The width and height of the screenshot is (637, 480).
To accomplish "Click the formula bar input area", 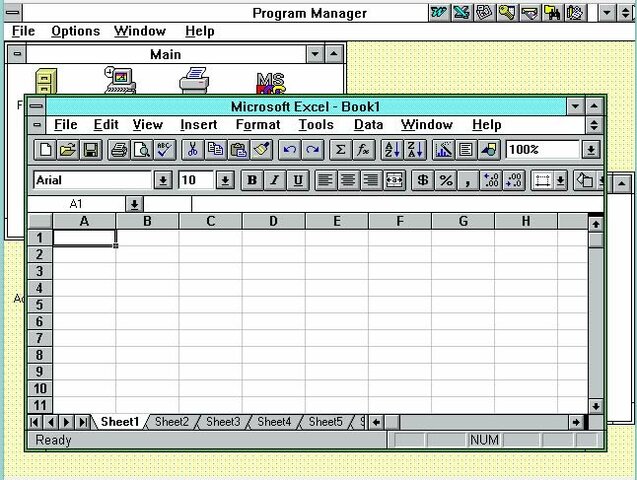I will click(x=397, y=204).
